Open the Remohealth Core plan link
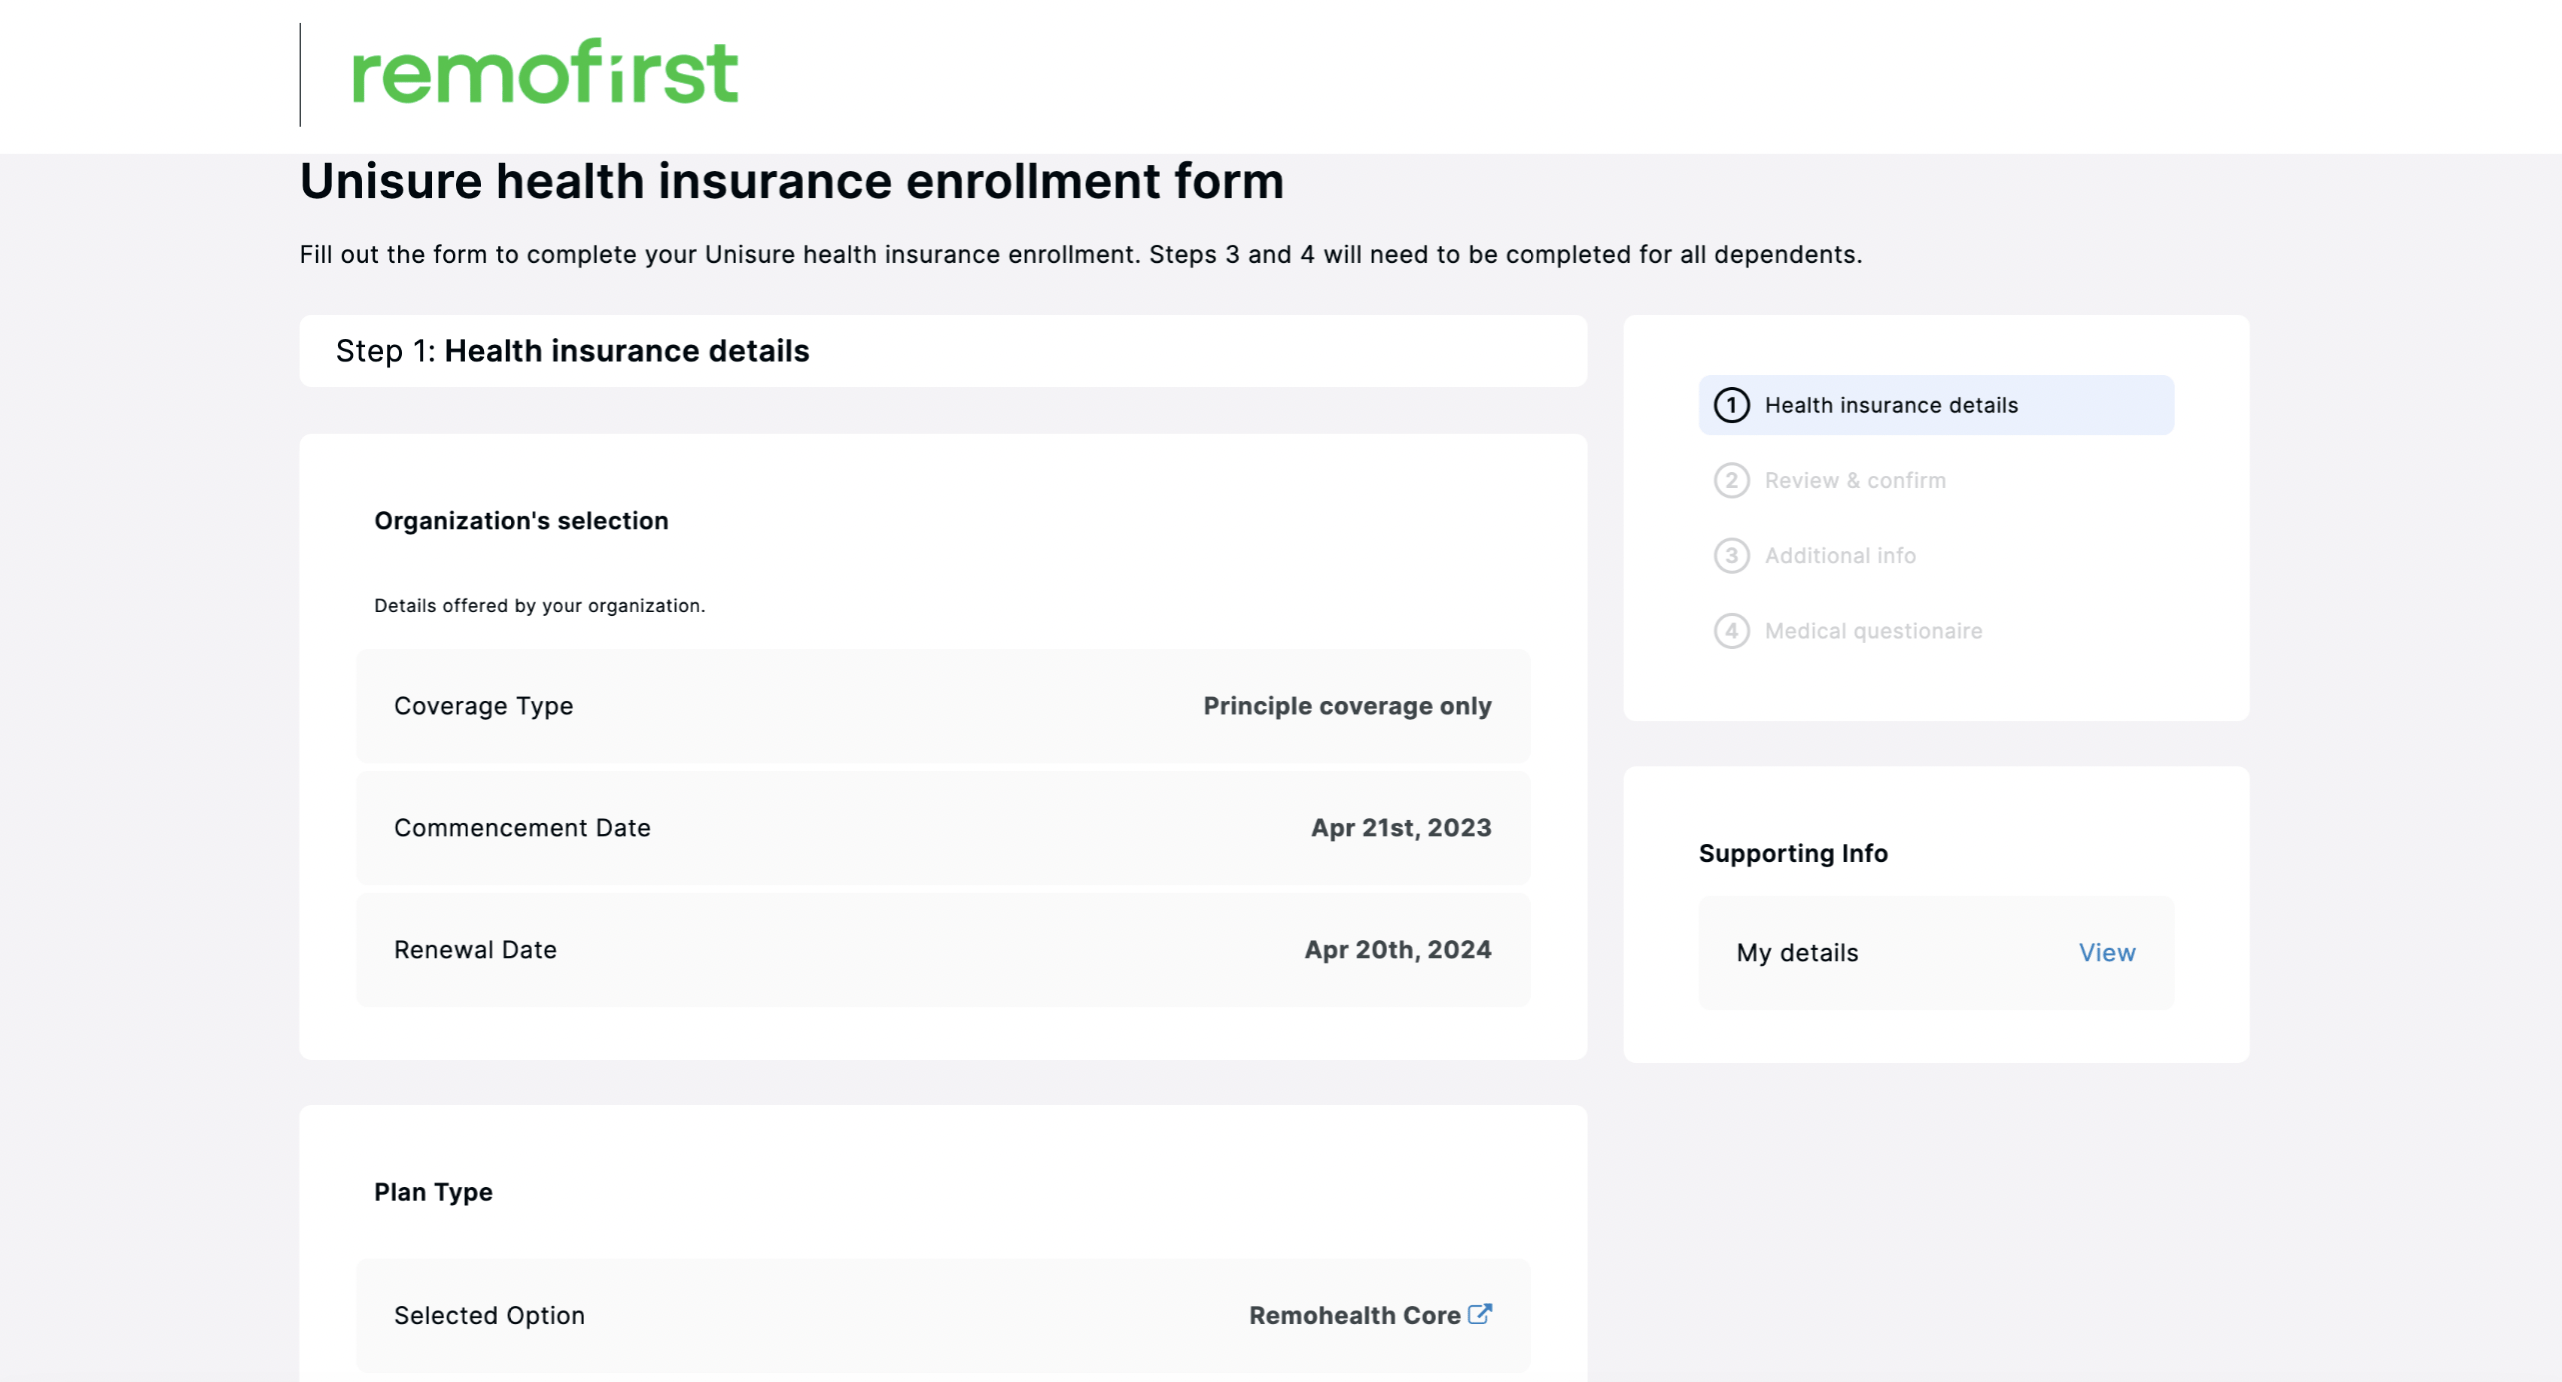 click(x=1354, y=1315)
